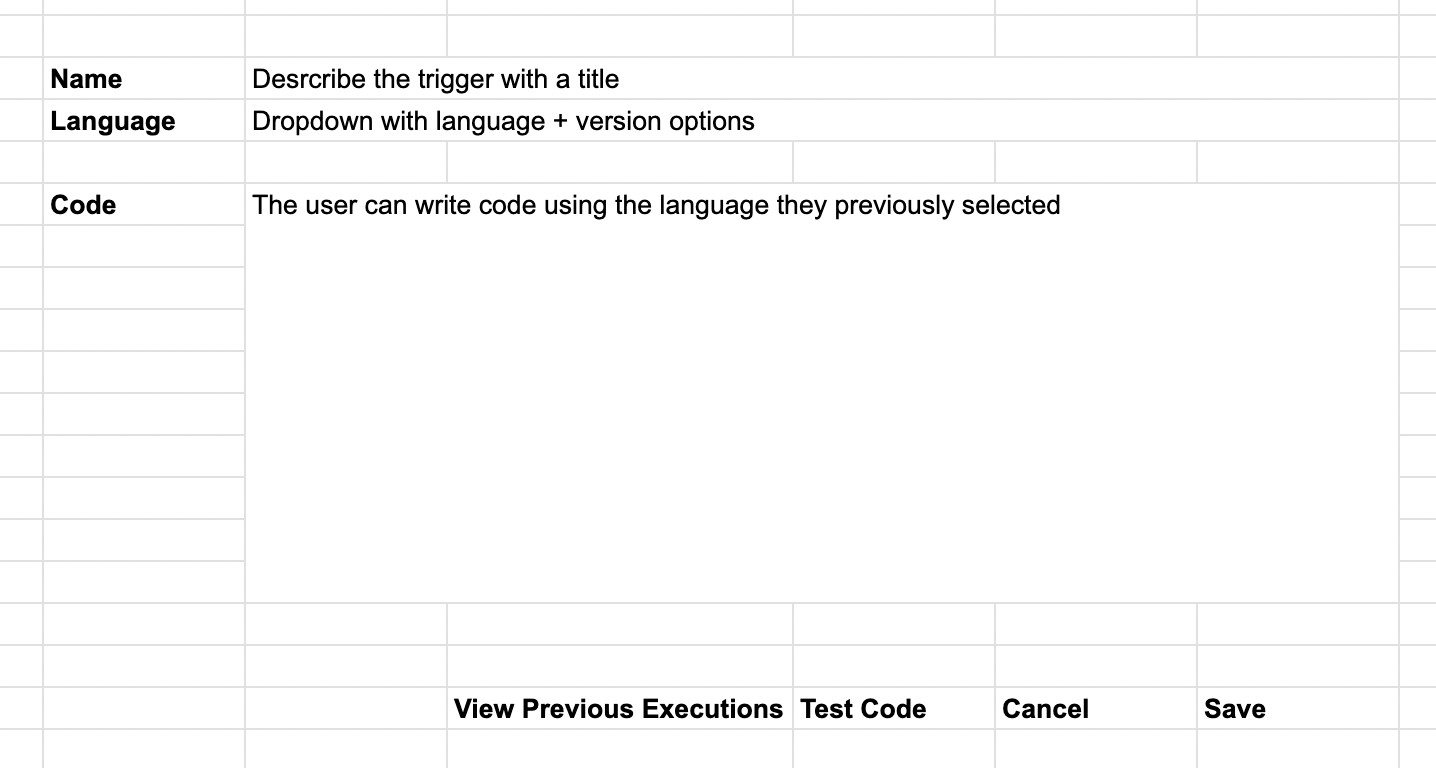Select empty cell directly below Cancel
Image resolution: width=1436 pixels, height=768 pixels.
pos(1096,749)
